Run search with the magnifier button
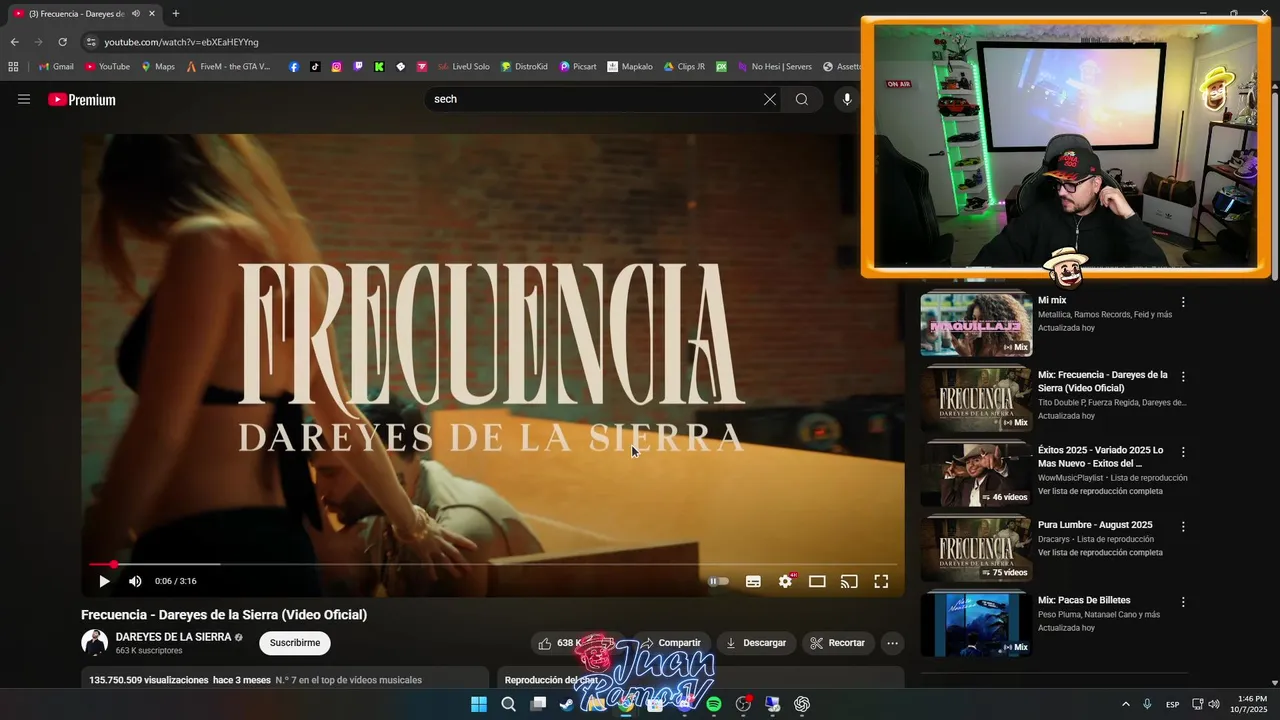Viewport: 1280px width, 720px height. [x=802, y=99]
